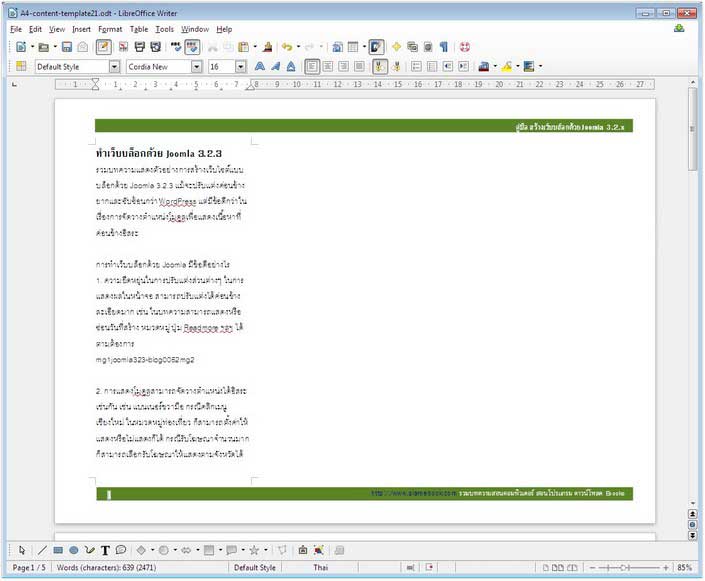Select the Rectangle drawing tool
The image size is (705, 581).
click(58, 550)
